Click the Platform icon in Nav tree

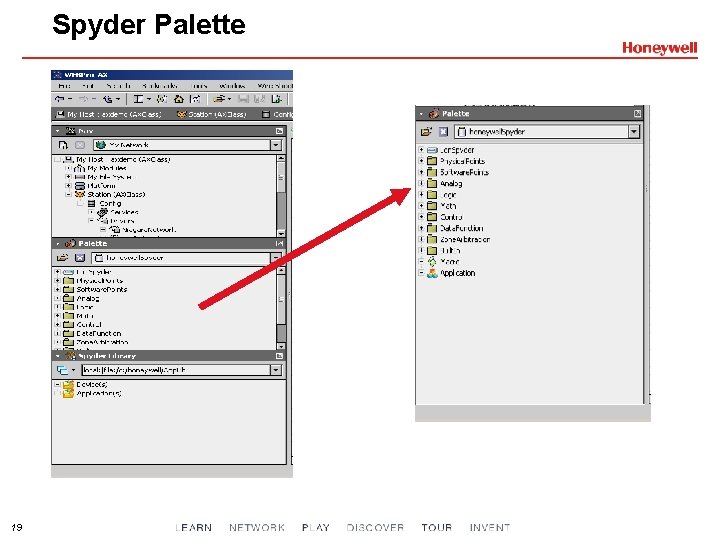point(80,186)
